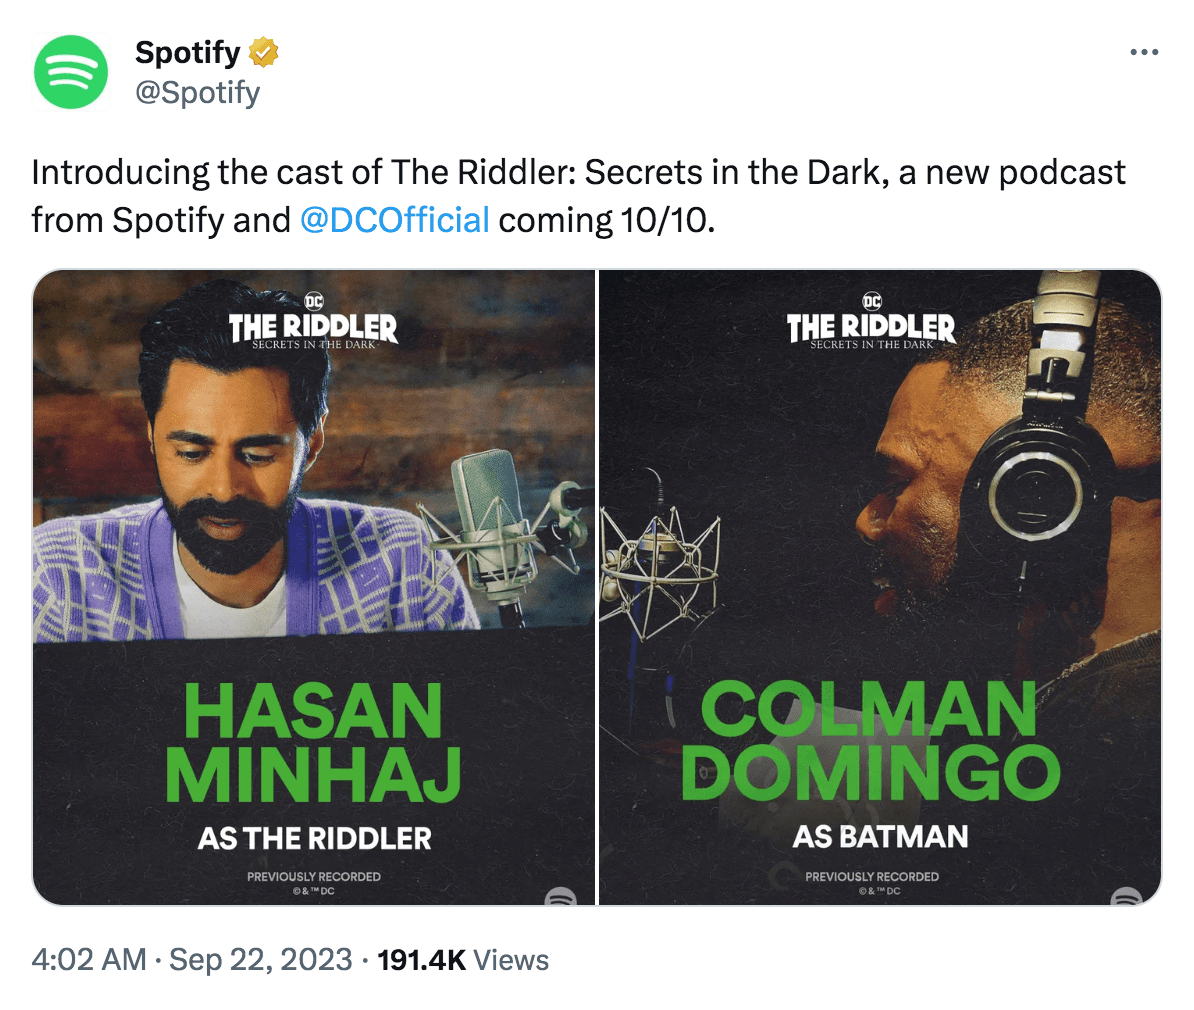1194x1010 pixels.
Task: Click the AS BATMAN caption
Action: 880,836
